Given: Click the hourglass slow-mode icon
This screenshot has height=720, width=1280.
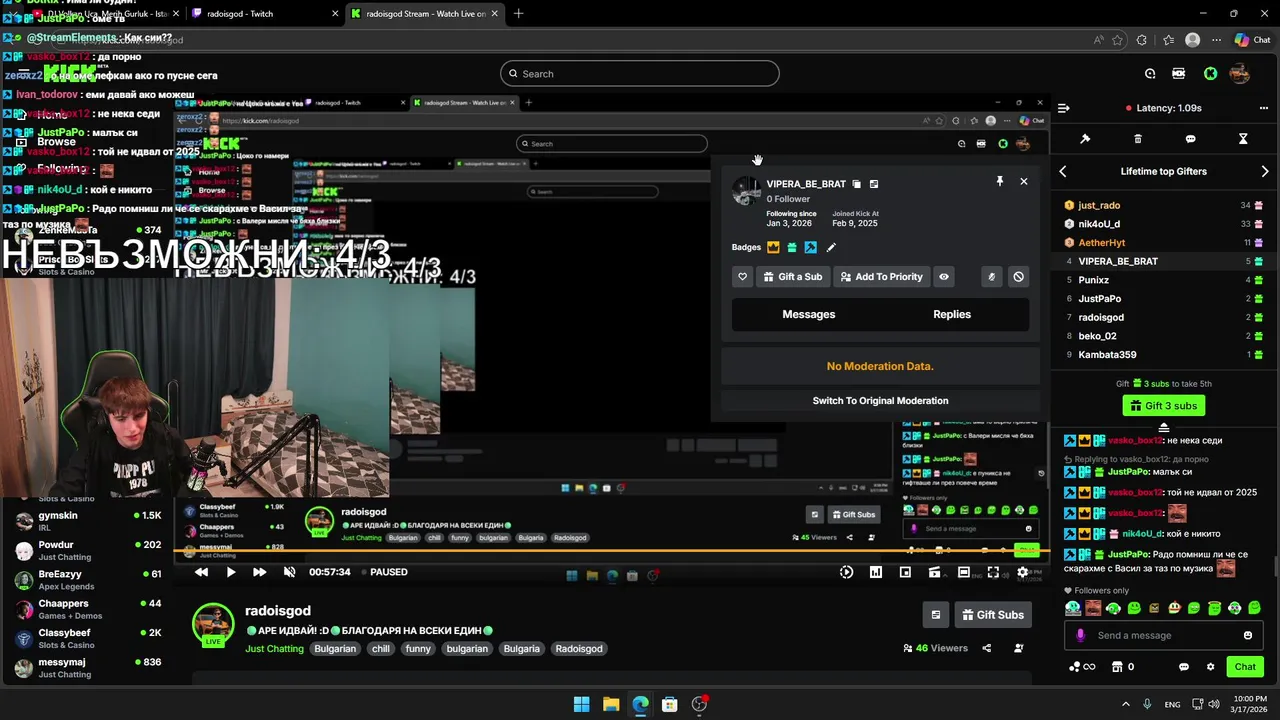Looking at the screenshot, I should pyautogui.click(x=1243, y=139).
